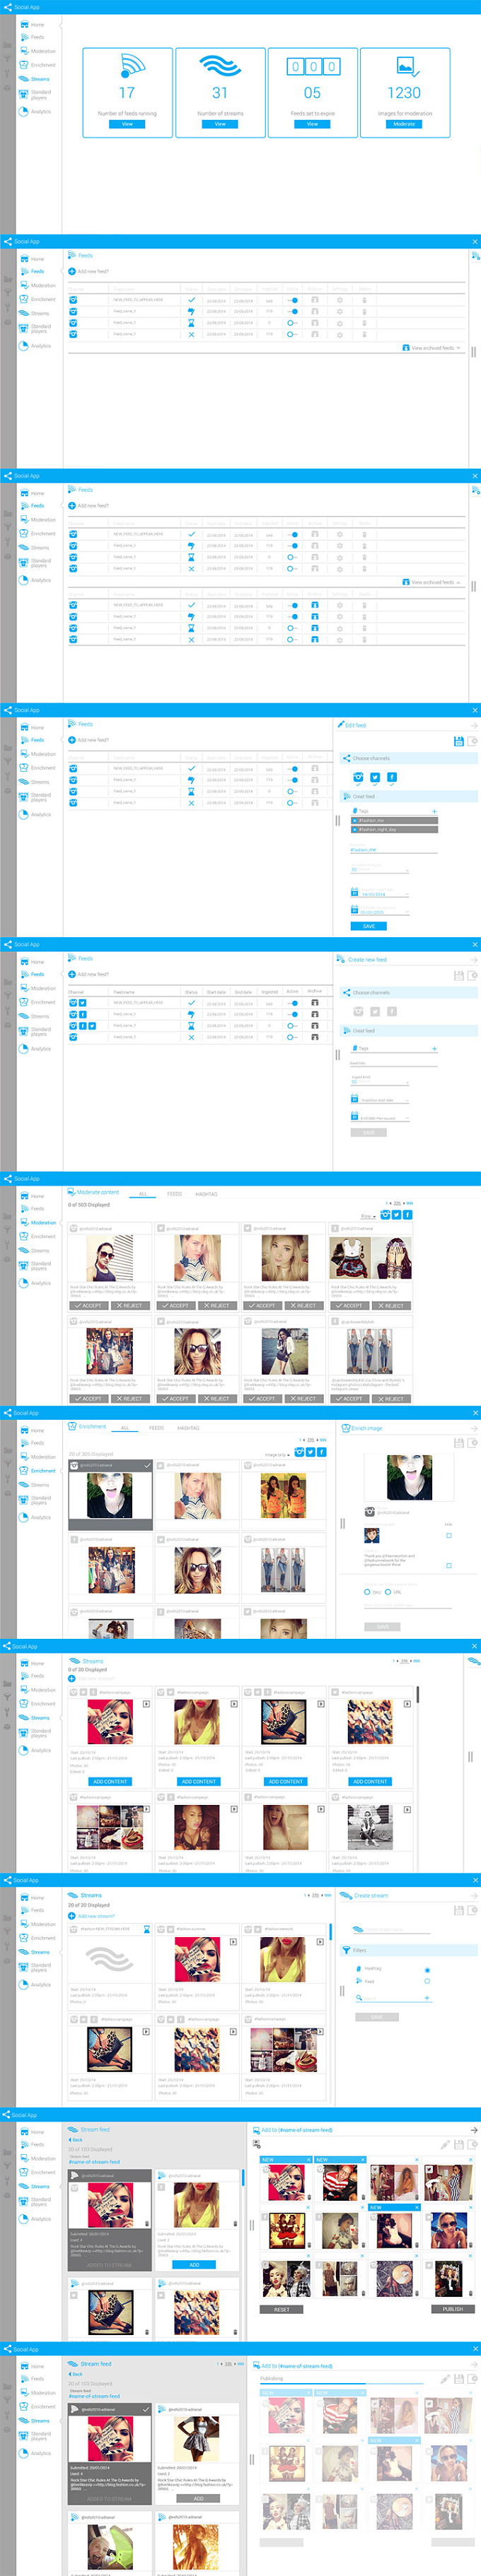Click the blue SAVE button in Edit feed panel

pos(369,926)
